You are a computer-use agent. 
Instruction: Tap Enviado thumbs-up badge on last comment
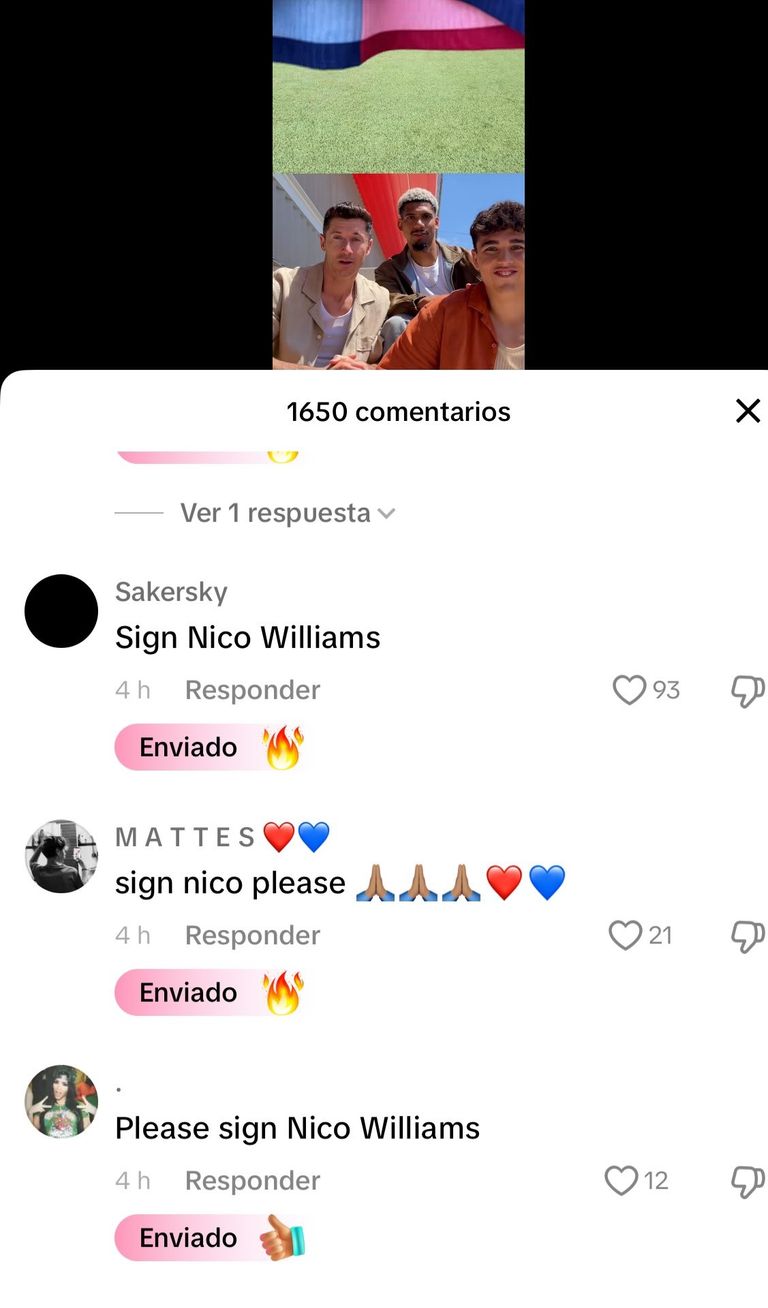coord(211,1237)
